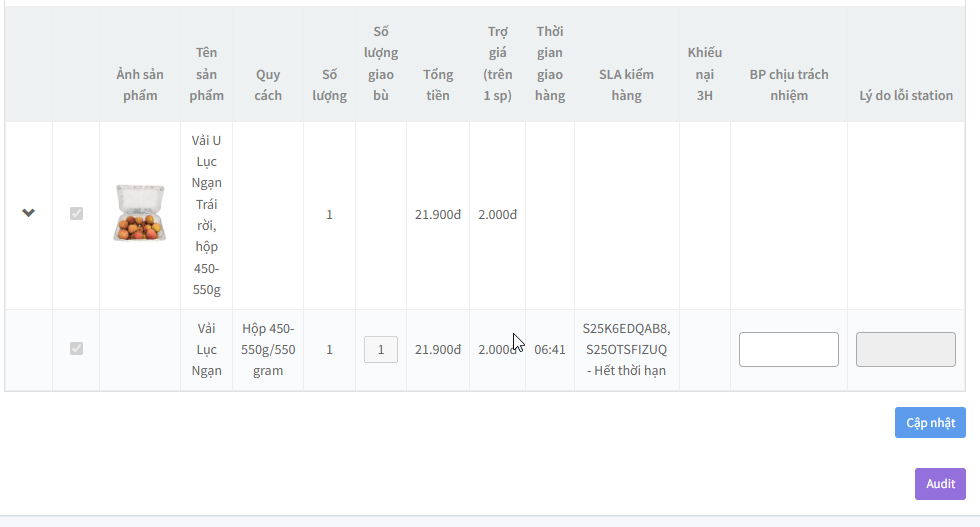Click the Lý do lỗi station disabled field

906,349
